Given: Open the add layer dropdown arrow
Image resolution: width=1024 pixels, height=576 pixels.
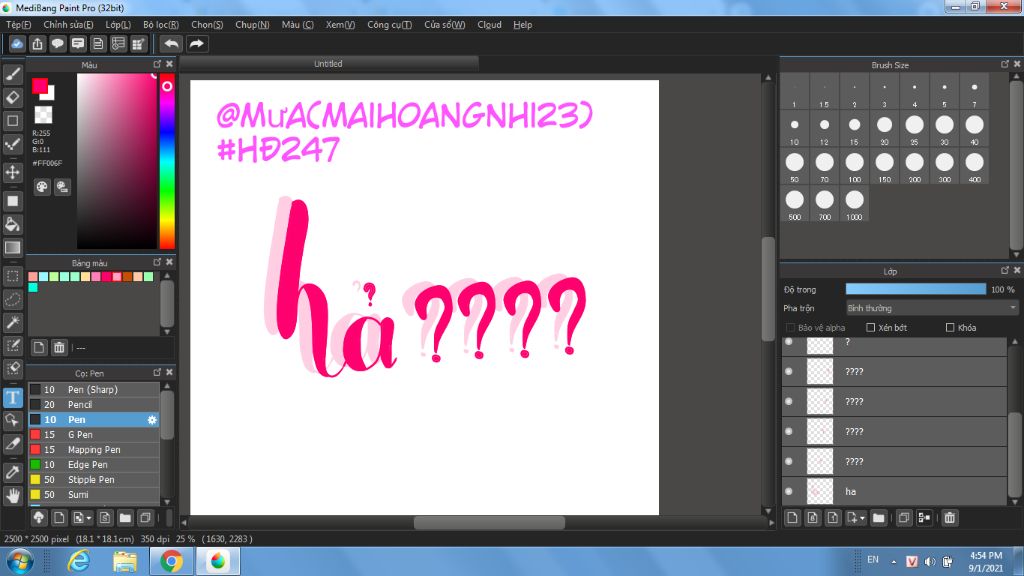Looking at the screenshot, I should pos(863,518).
